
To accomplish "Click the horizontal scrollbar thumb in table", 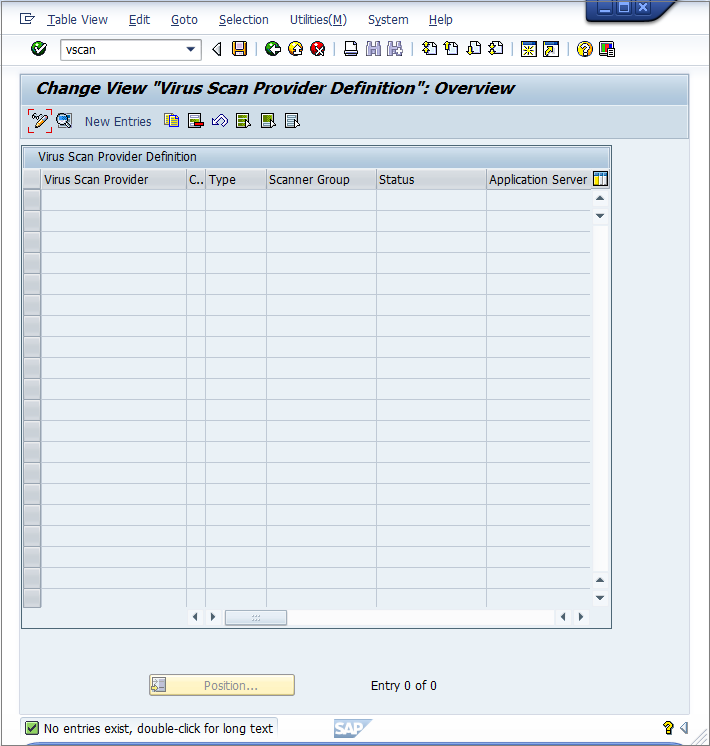I will point(255,618).
